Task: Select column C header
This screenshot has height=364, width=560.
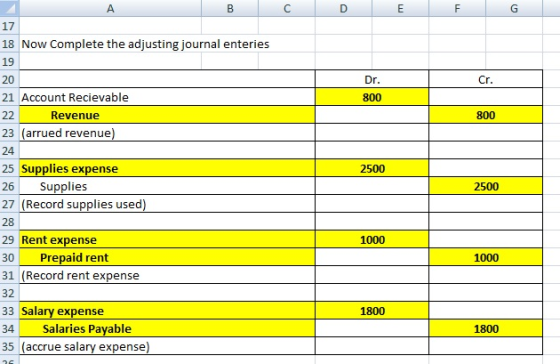Action: click(287, 8)
